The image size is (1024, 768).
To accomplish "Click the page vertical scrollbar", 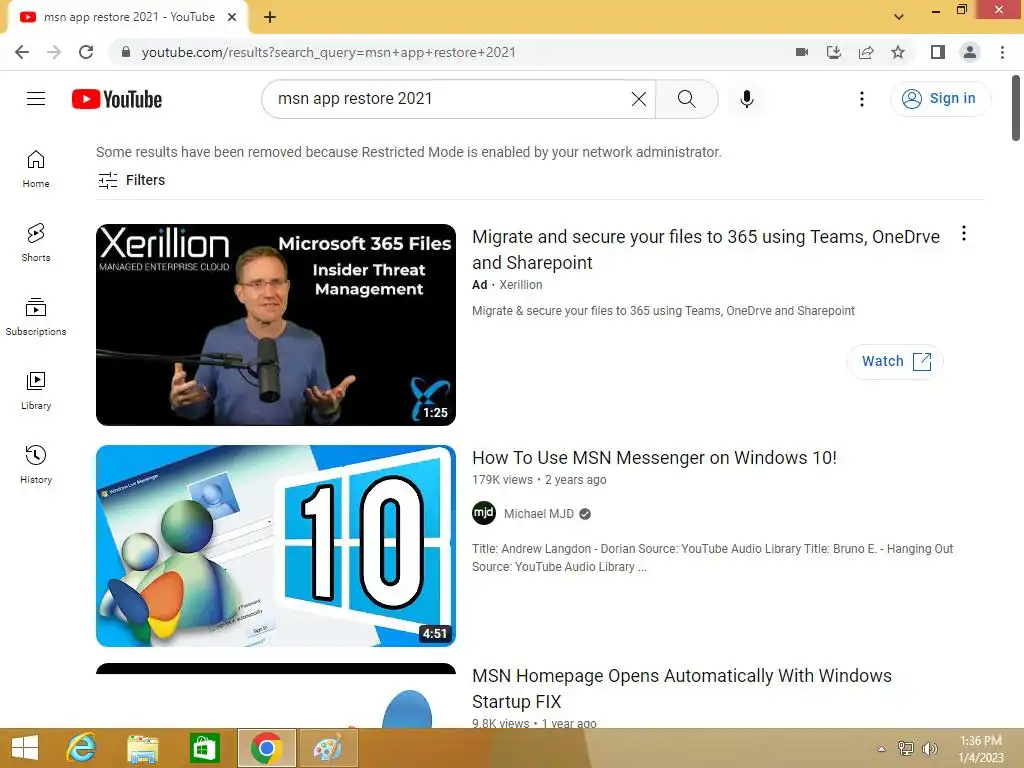I will pyautogui.click(x=1016, y=108).
